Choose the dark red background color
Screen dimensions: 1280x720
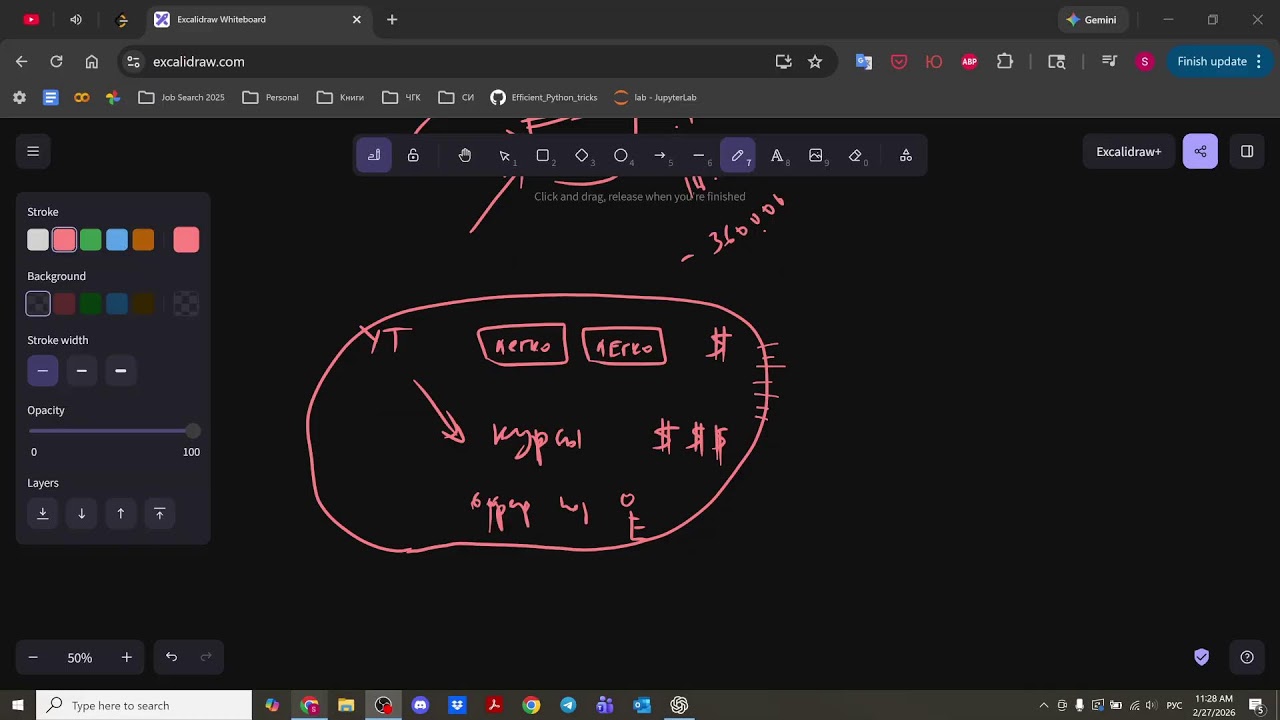click(64, 304)
